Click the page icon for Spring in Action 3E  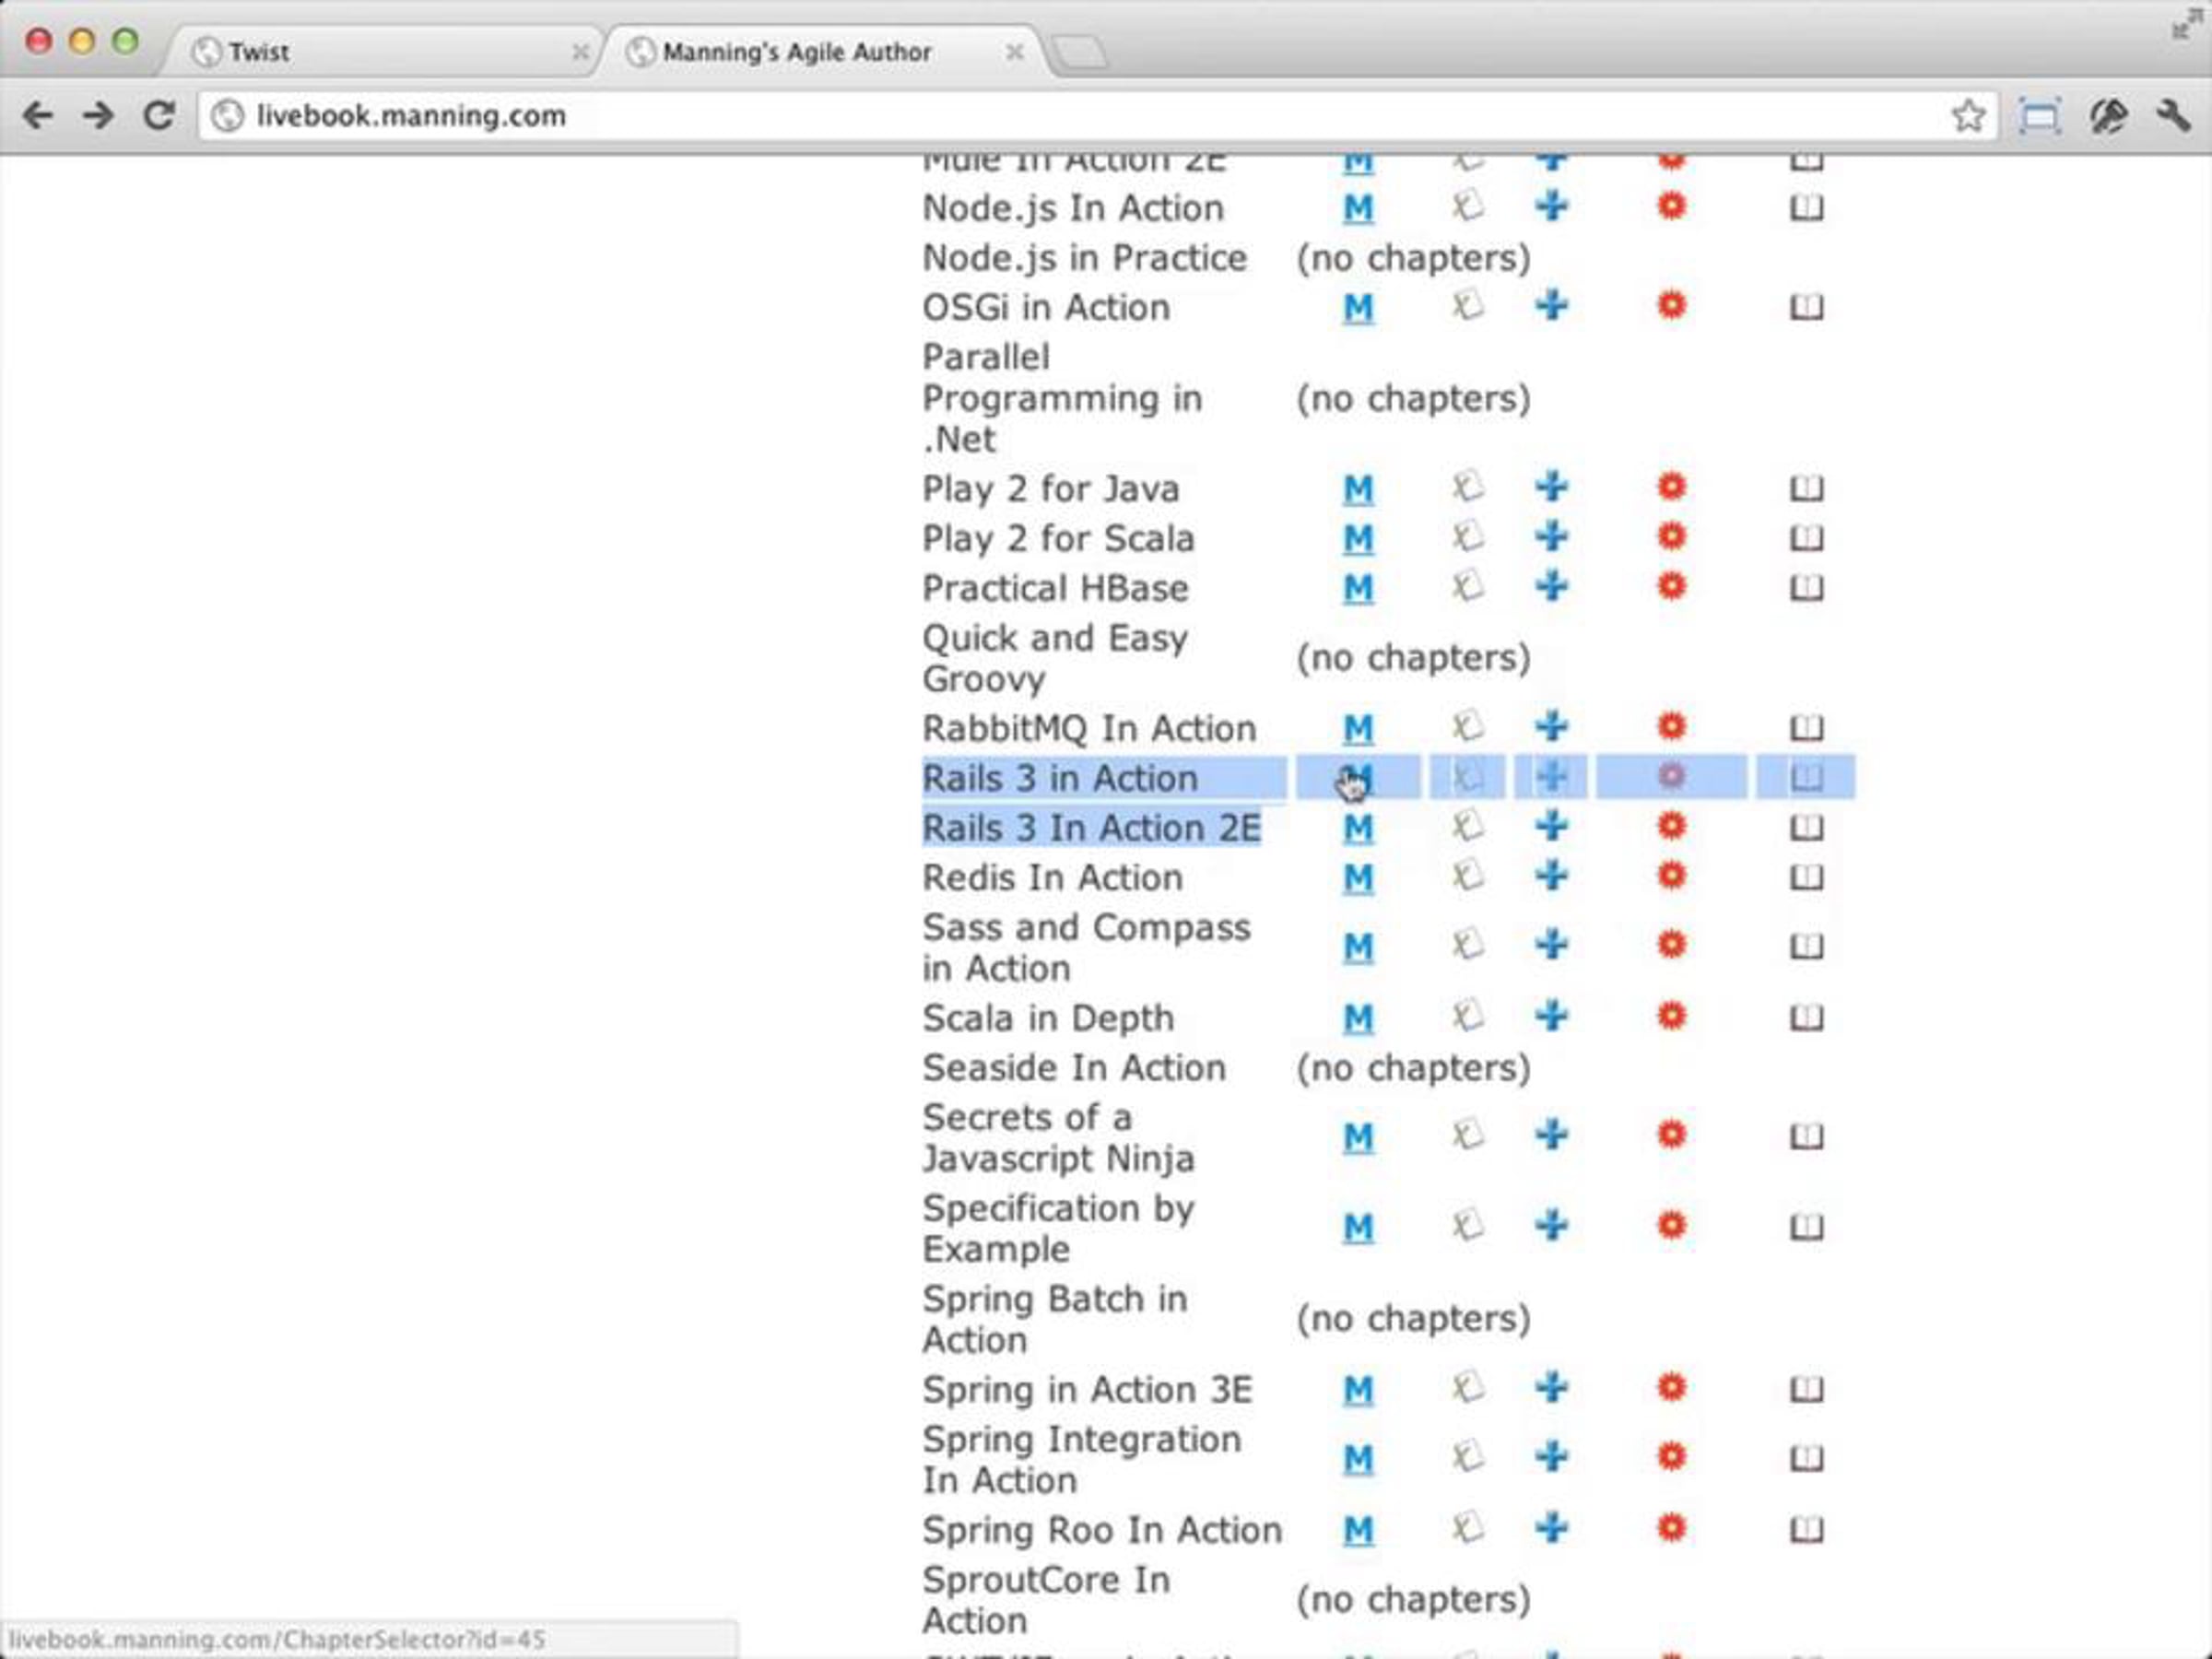click(x=1467, y=1388)
